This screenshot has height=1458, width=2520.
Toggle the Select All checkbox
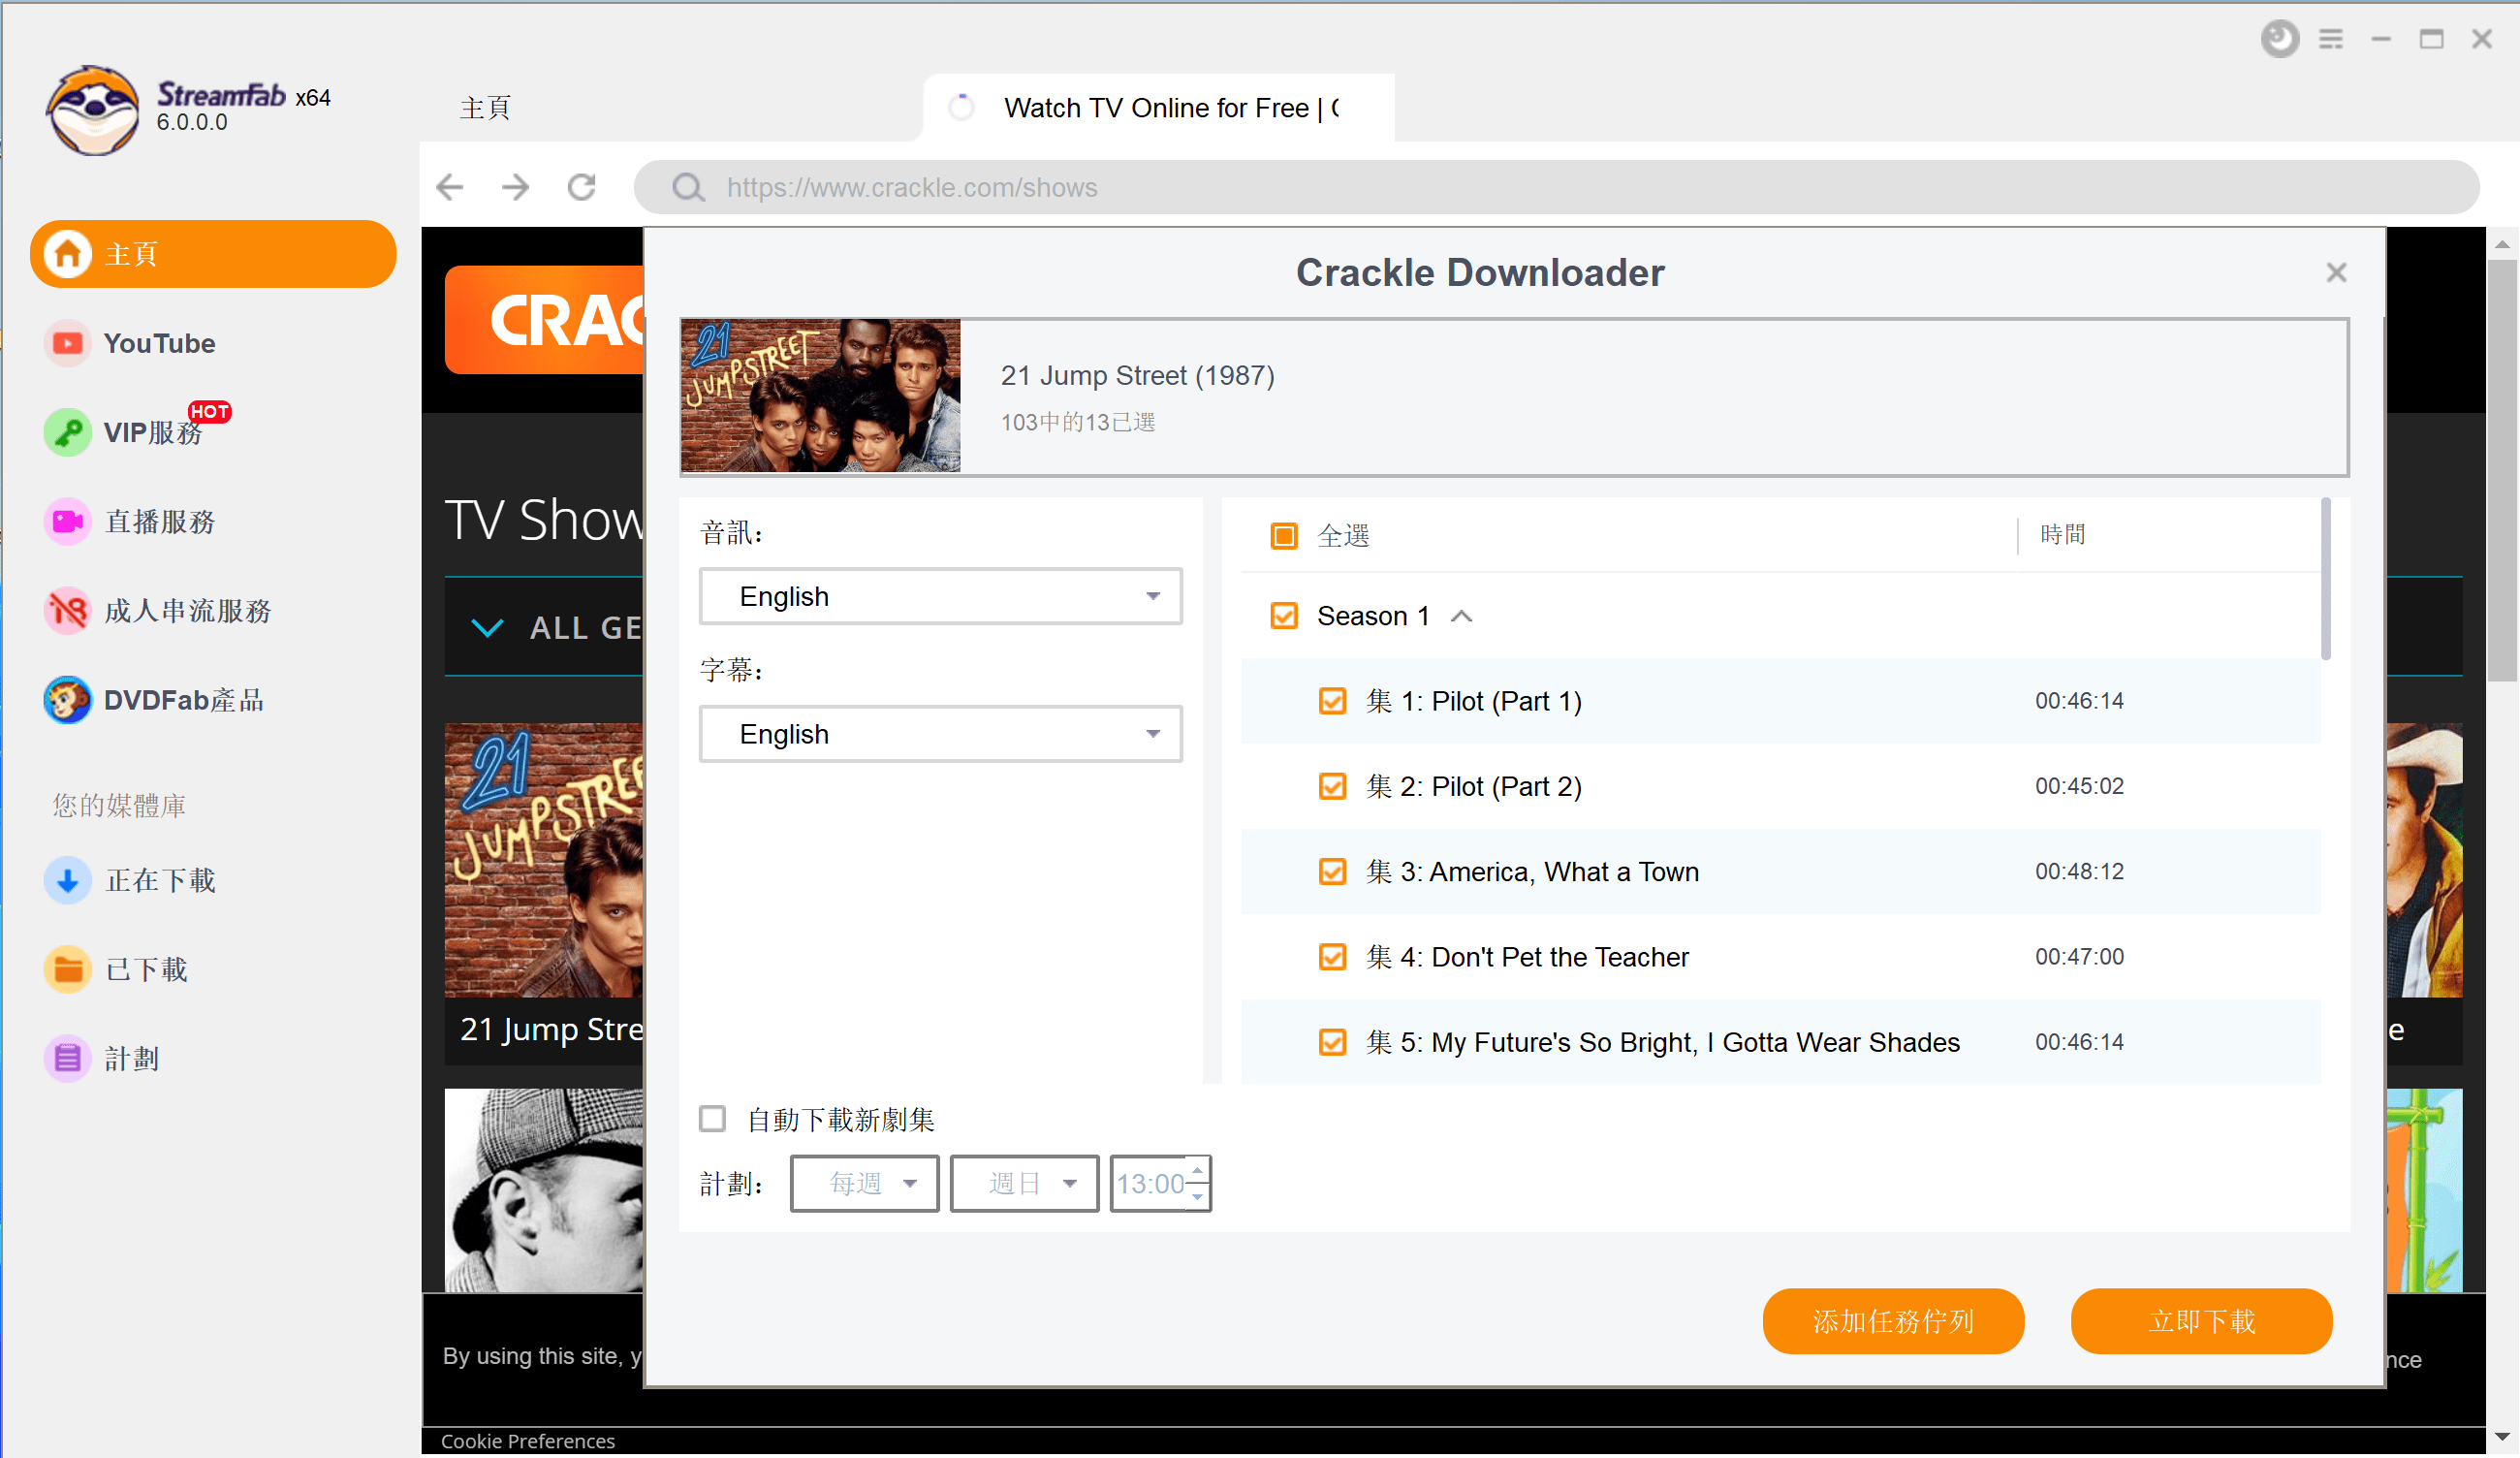point(1283,536)
